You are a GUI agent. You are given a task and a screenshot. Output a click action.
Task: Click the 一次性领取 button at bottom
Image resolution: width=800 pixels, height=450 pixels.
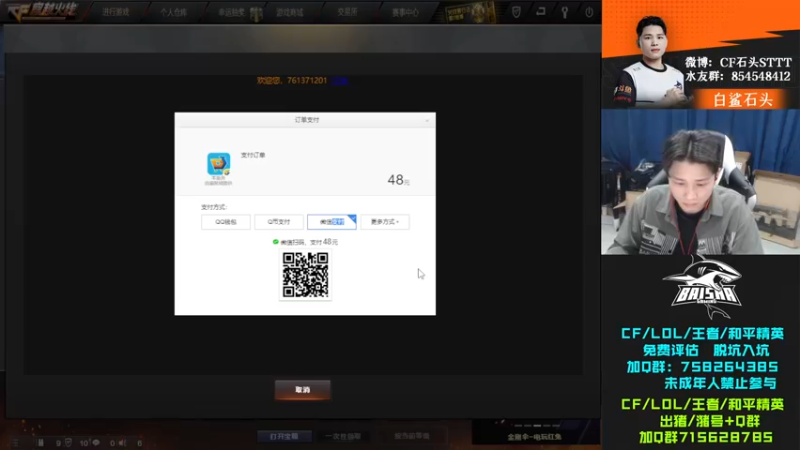point(343,436)
